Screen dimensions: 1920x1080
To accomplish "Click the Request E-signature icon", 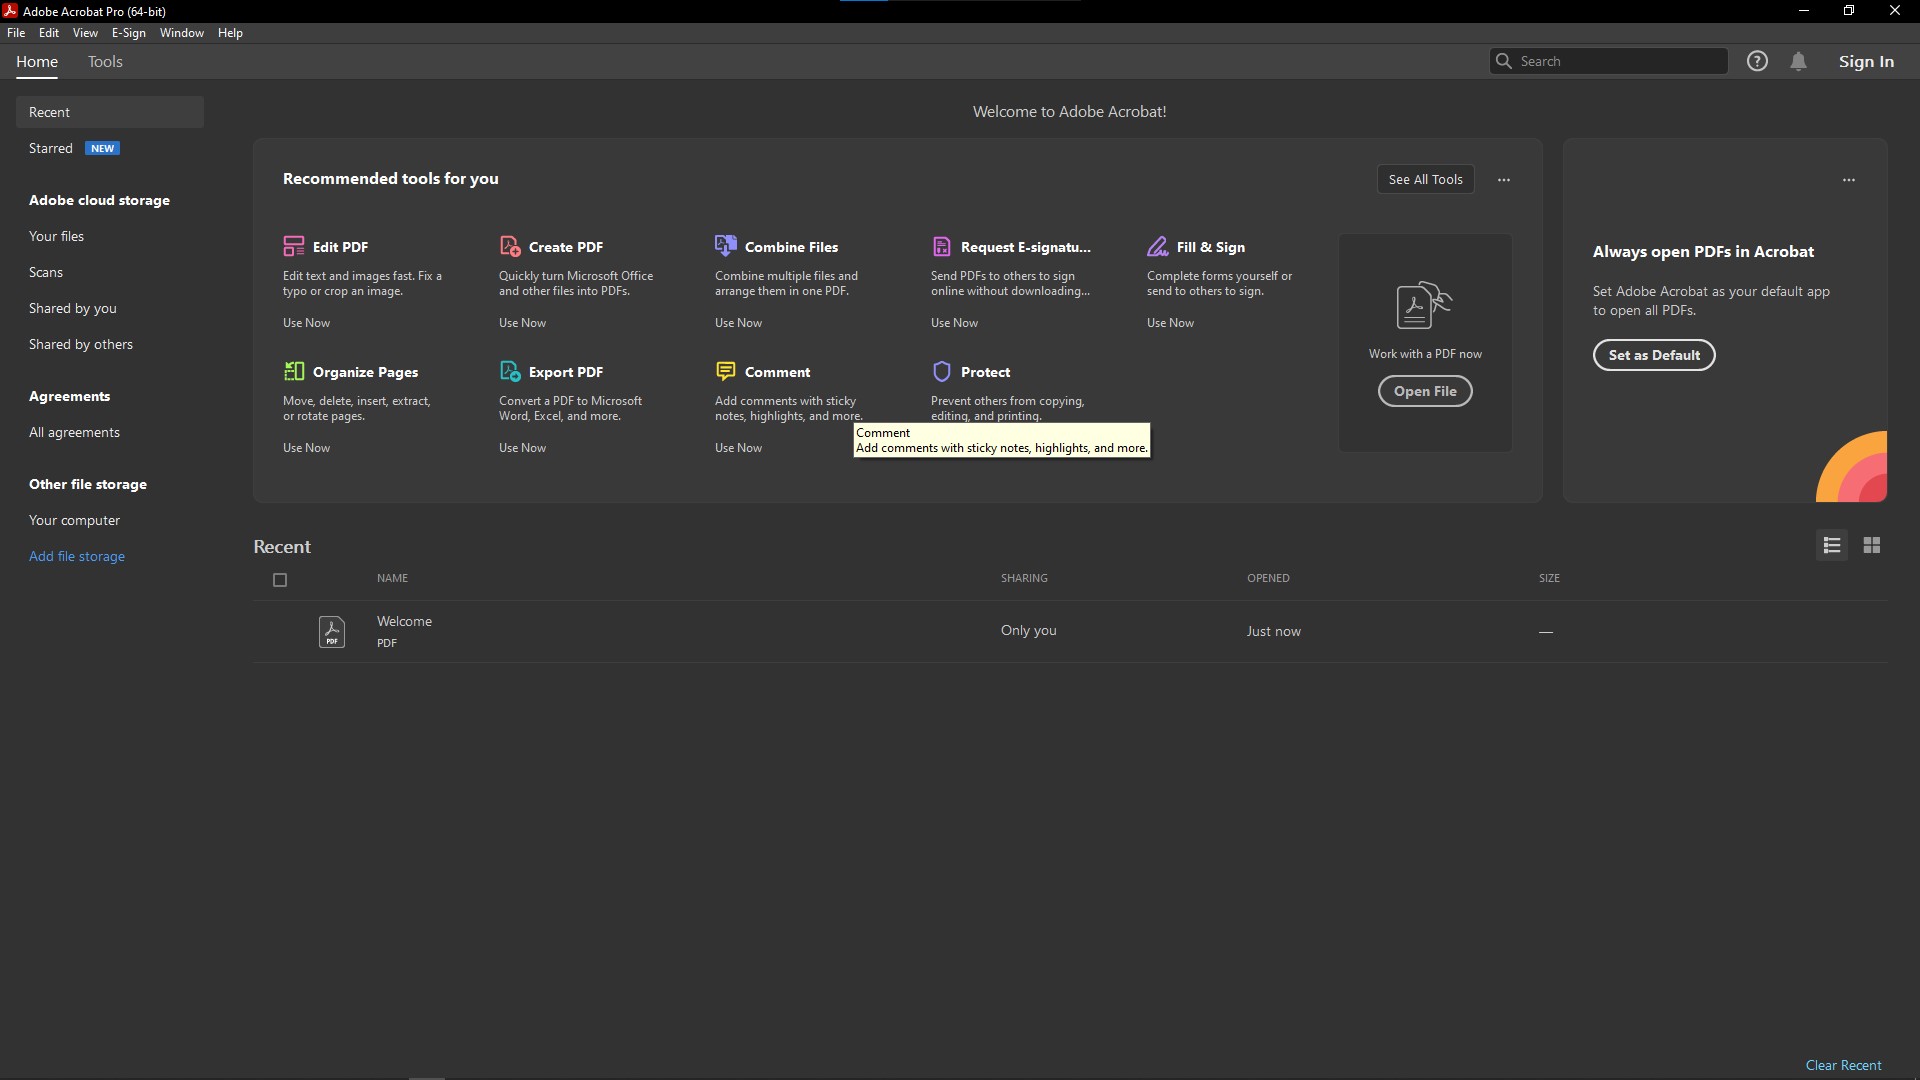I will (941, 246).
